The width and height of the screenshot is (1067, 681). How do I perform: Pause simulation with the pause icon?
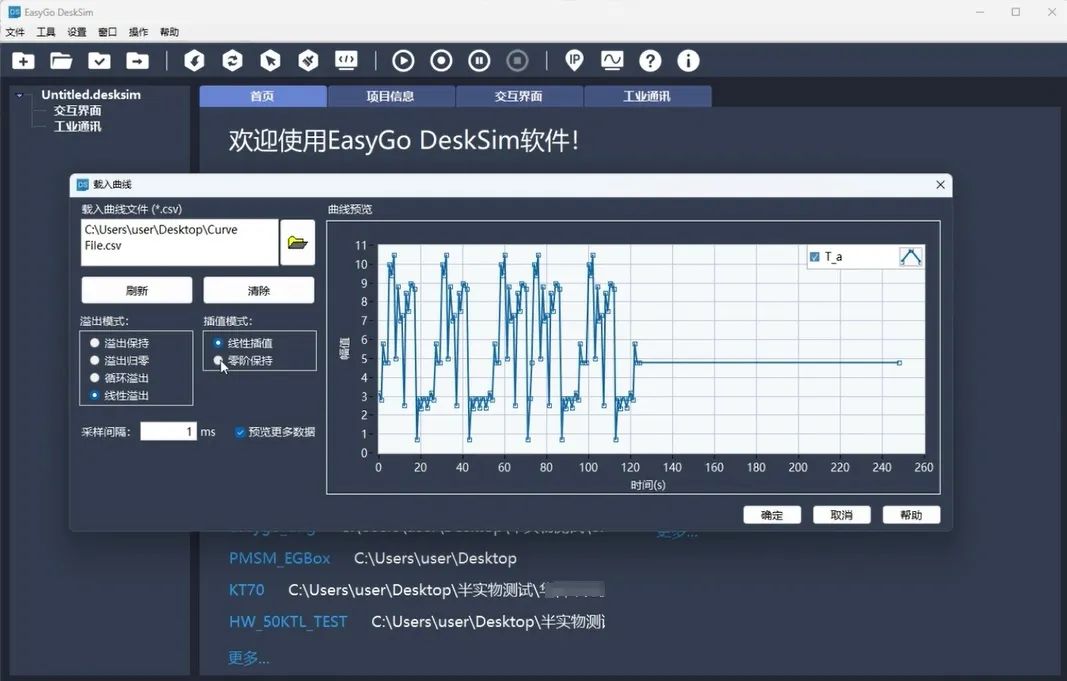pos(479,61)
